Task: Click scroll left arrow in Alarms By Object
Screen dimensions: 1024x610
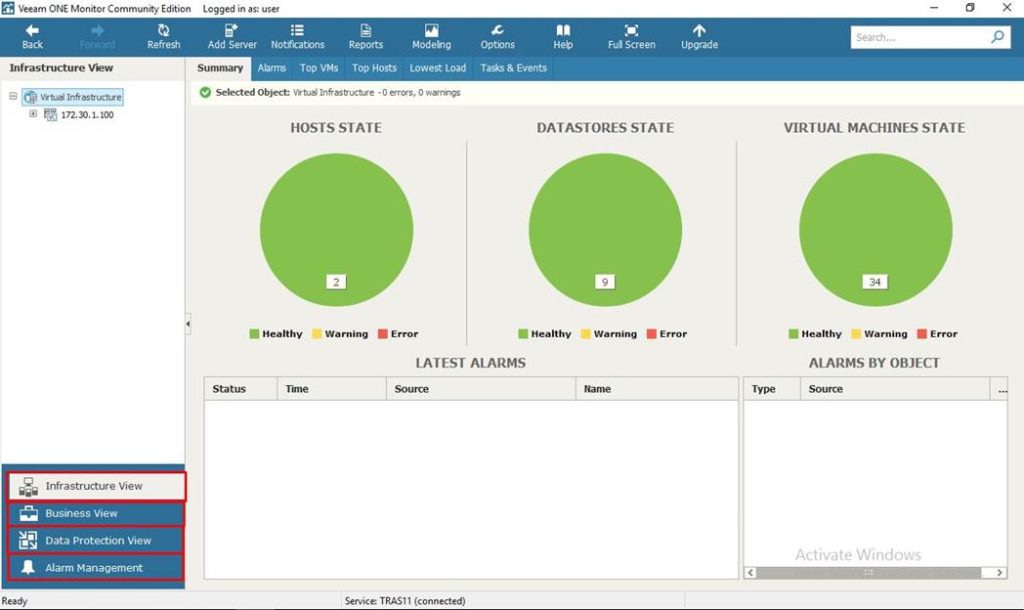Action: (x=751, y=572)
